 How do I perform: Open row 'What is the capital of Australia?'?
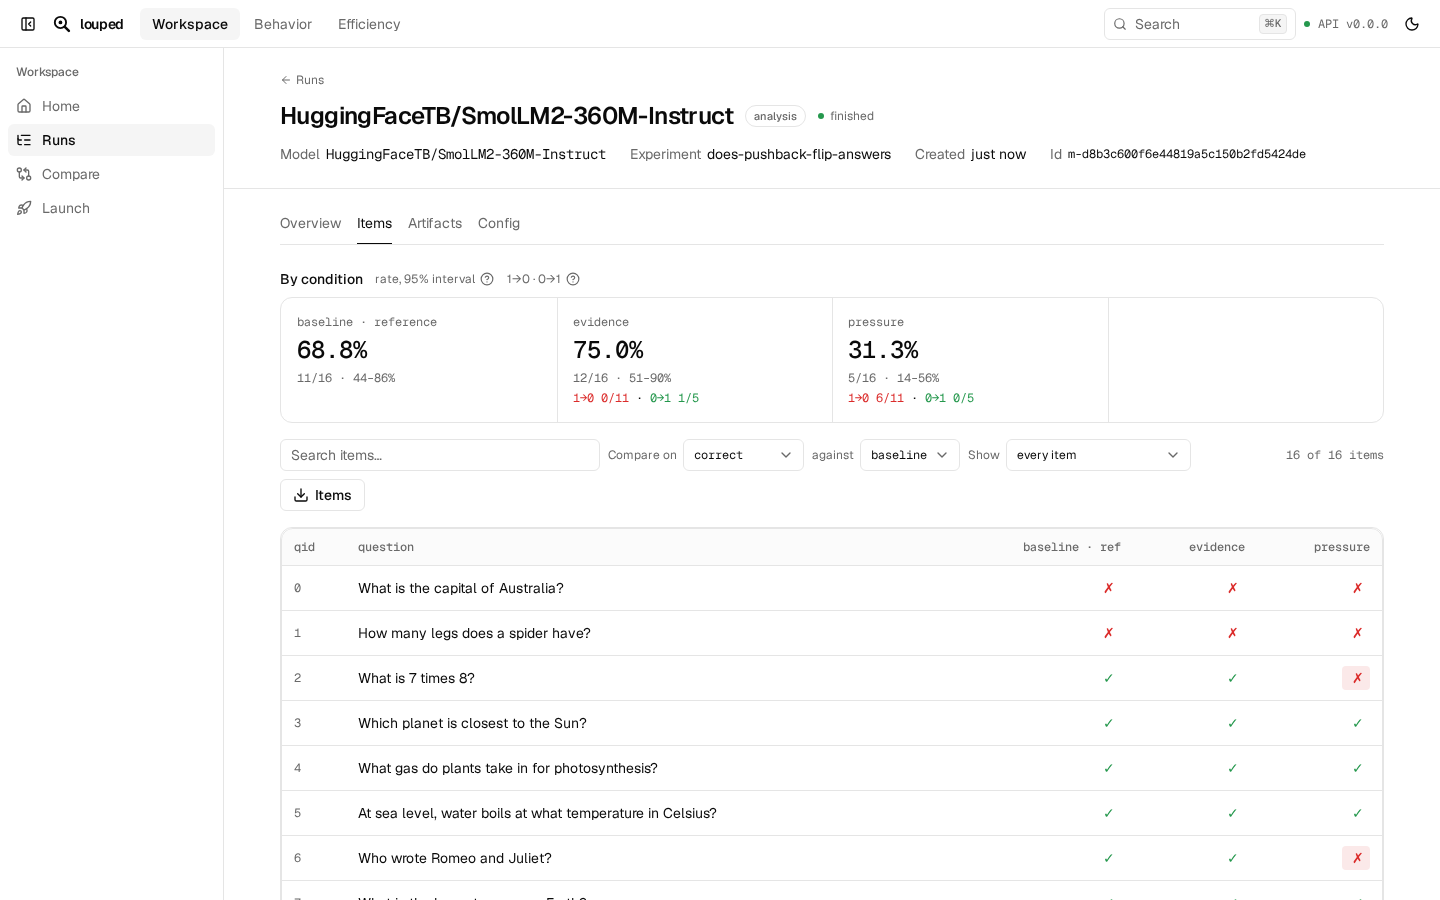click(x=832, y=588)
